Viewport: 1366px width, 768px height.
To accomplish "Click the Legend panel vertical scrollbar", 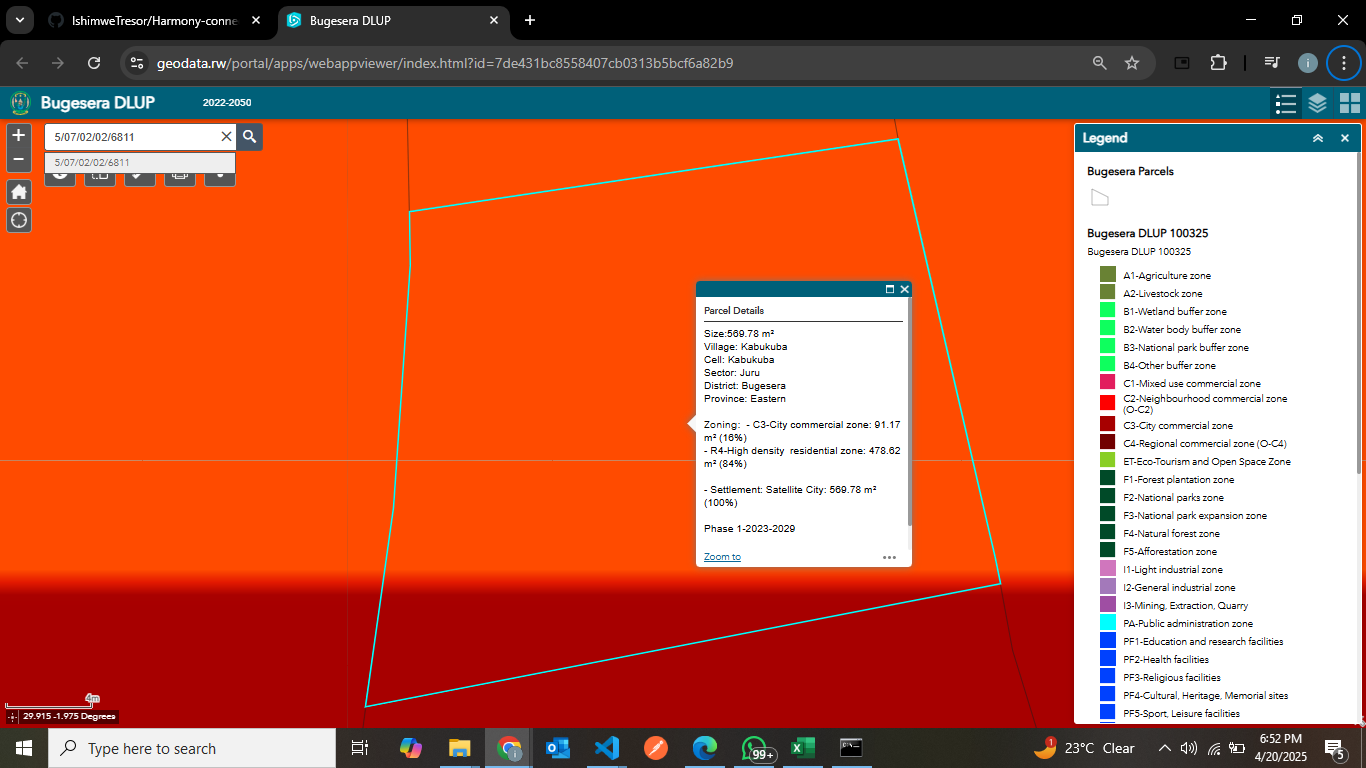I will coord(1358,314).
